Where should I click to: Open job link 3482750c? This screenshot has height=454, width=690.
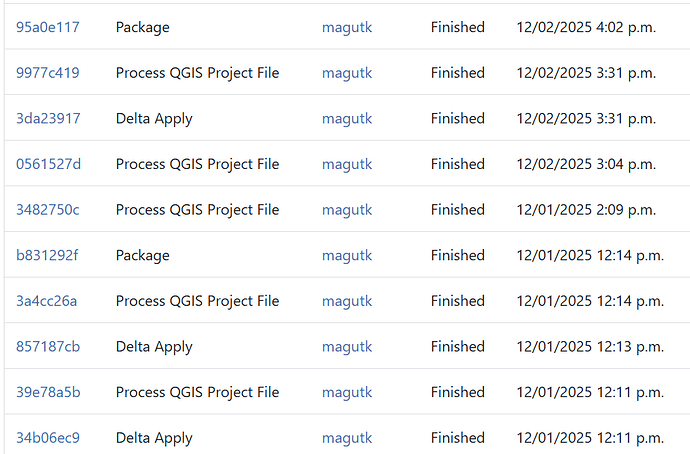(48, 210)
